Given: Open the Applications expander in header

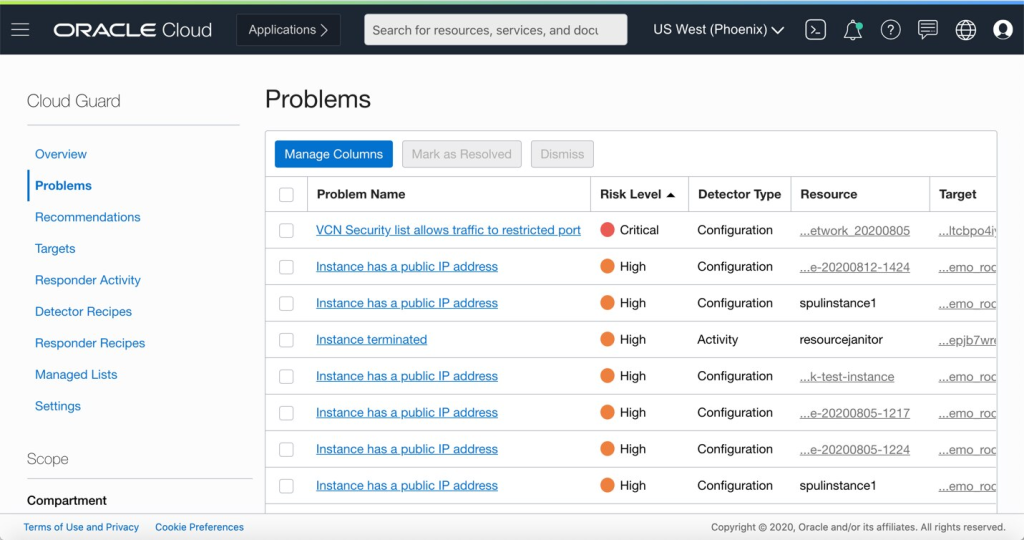Looking at the screenshot, I should 288,30.
